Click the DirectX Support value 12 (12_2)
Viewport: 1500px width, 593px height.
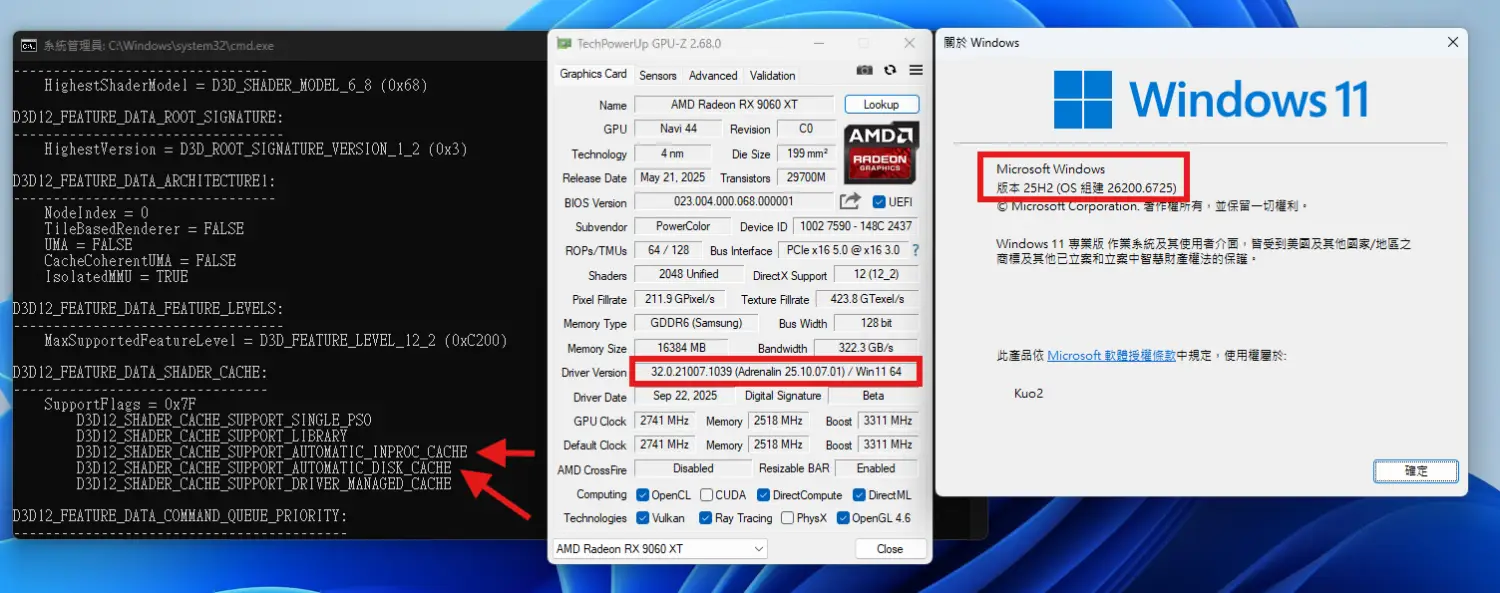point(876,274)
